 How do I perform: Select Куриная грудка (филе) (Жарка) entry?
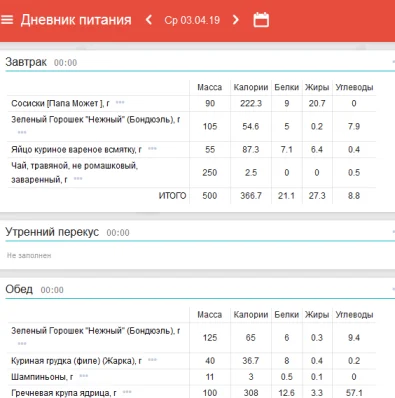pyautogui.click(x=76, y=361)
